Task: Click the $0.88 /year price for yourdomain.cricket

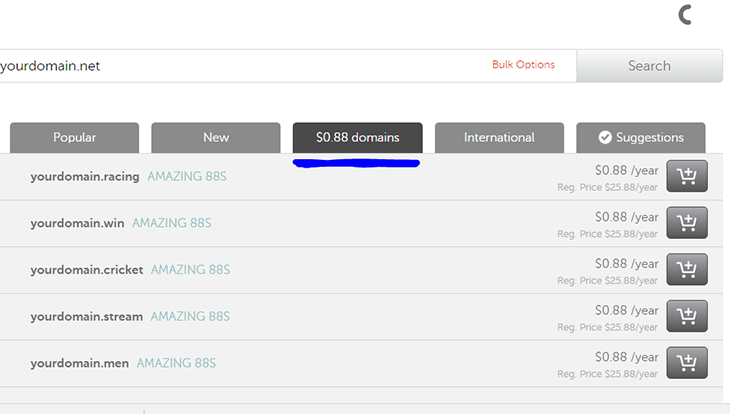Action: coord(627,264)
